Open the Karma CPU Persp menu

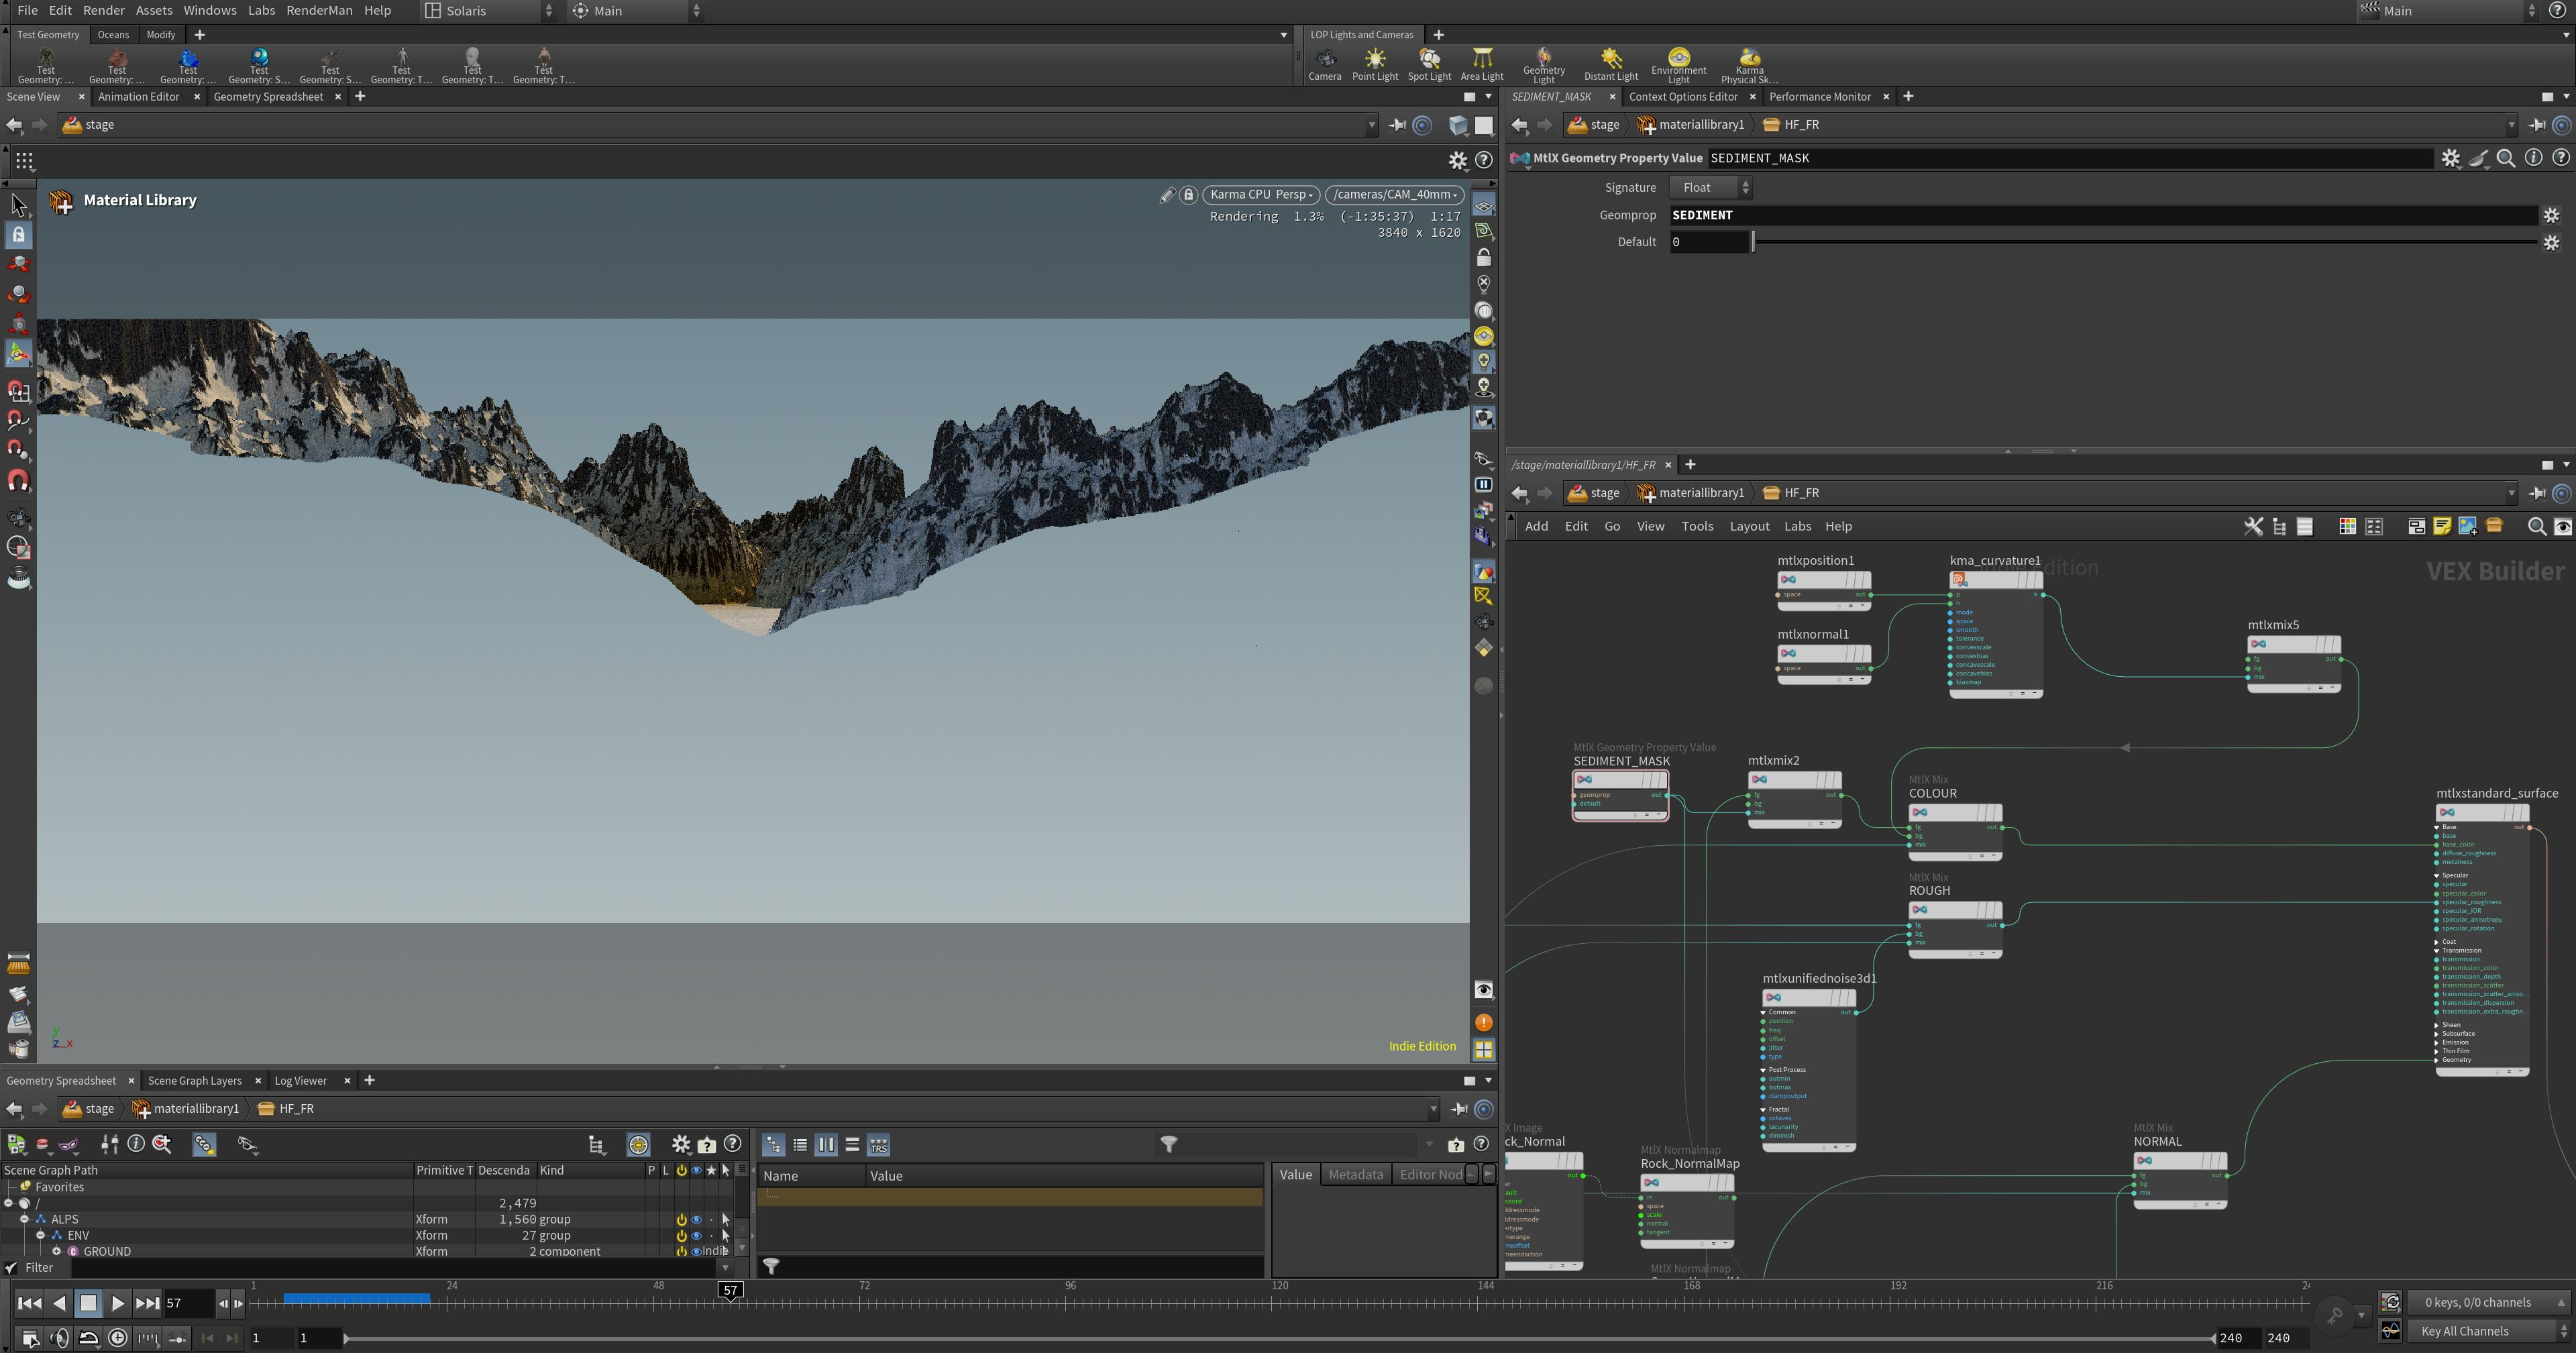pyautogui.click(x=1260, y=194)
